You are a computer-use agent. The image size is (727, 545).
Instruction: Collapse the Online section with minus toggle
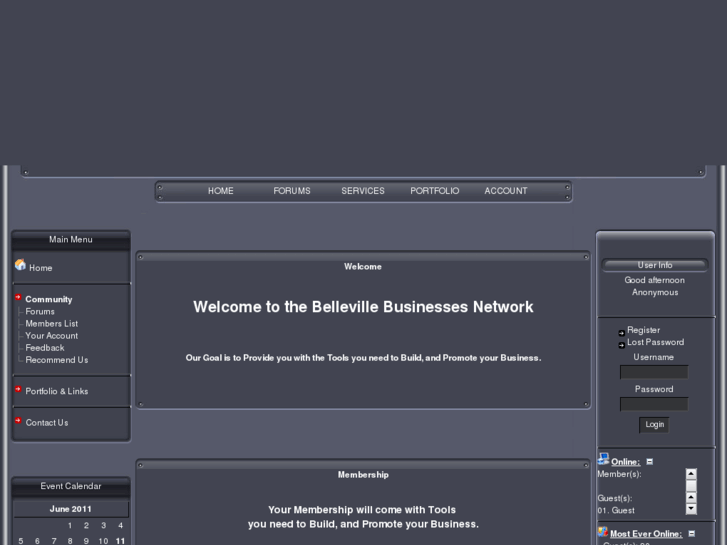[x=650, y=462]
